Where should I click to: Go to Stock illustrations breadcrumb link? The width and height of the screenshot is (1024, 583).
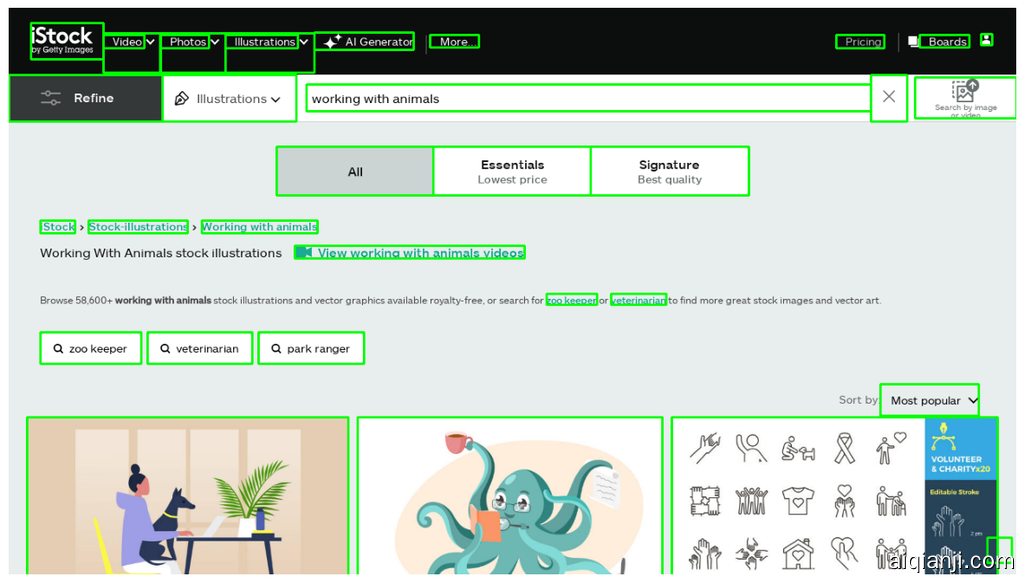[x=138, y=227]
